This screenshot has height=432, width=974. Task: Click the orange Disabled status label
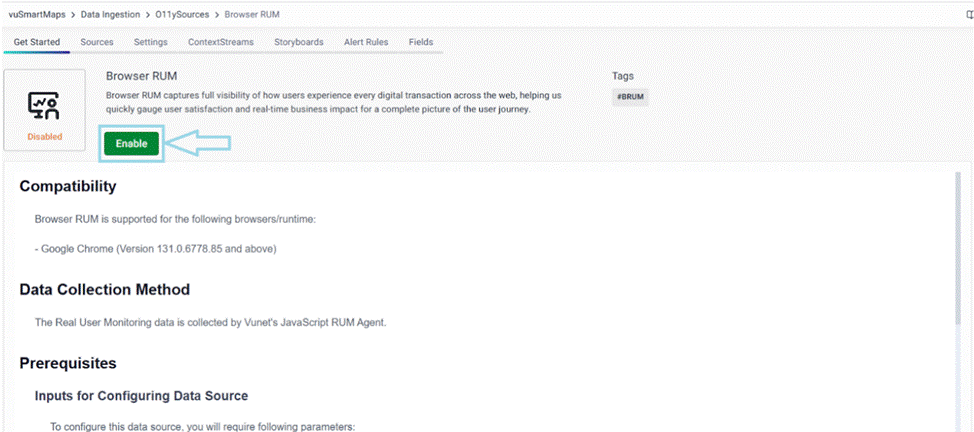pos(44,136)
